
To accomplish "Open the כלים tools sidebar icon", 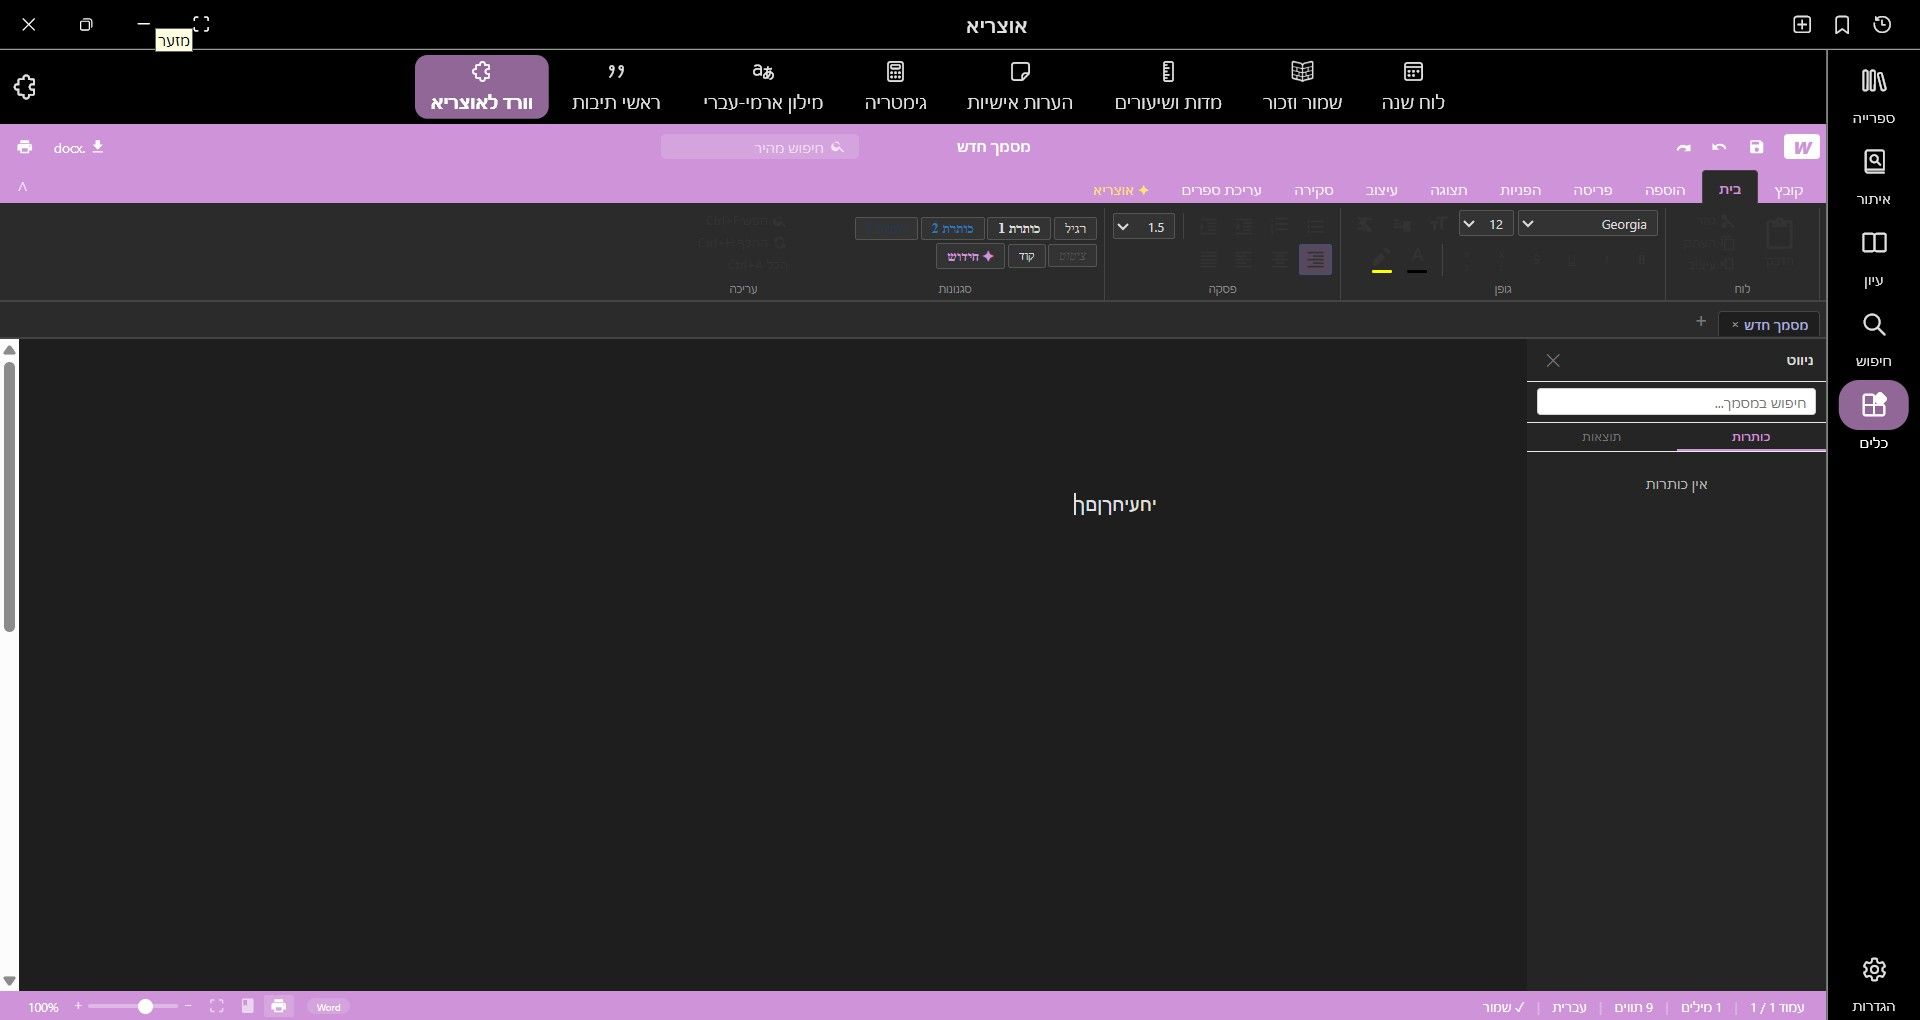I will click(x=1873, y=417).
